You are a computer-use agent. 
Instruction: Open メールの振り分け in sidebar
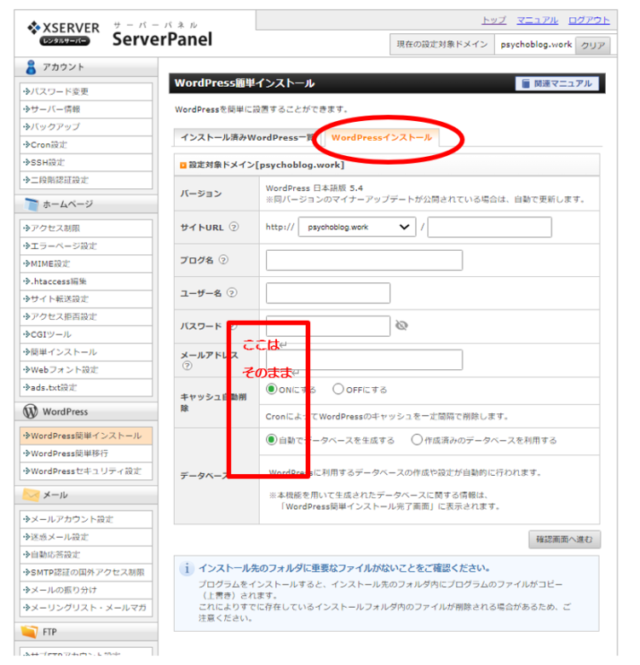pos(86,590)
